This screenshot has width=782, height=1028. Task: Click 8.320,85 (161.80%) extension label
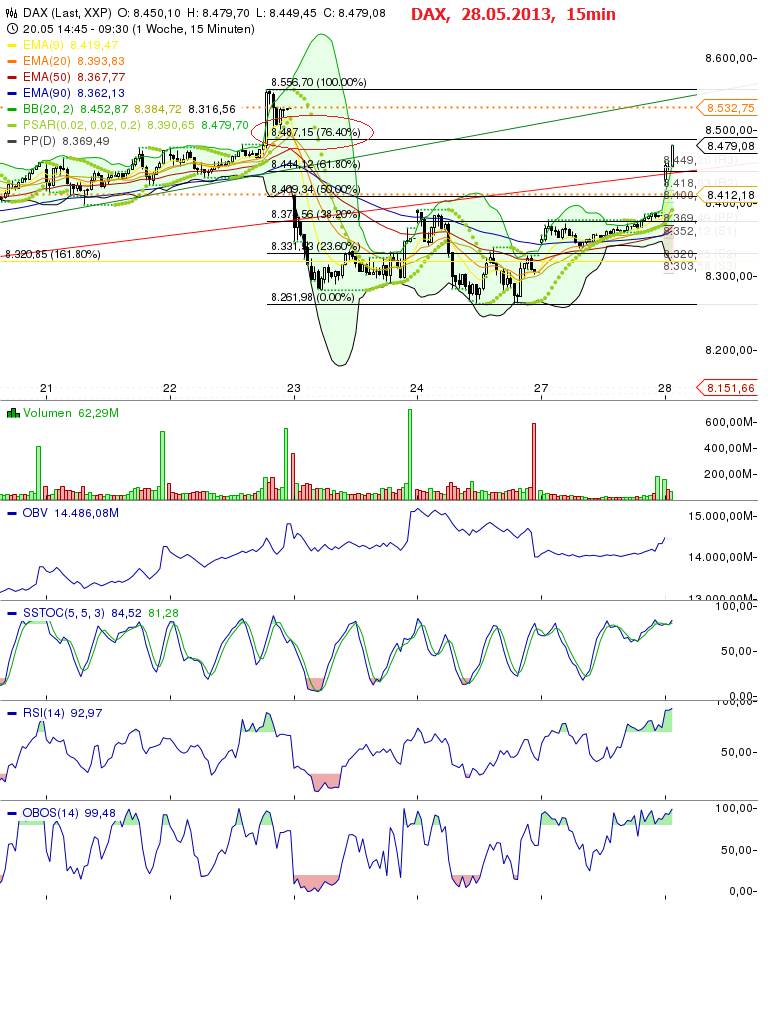(x=53, y=254)
